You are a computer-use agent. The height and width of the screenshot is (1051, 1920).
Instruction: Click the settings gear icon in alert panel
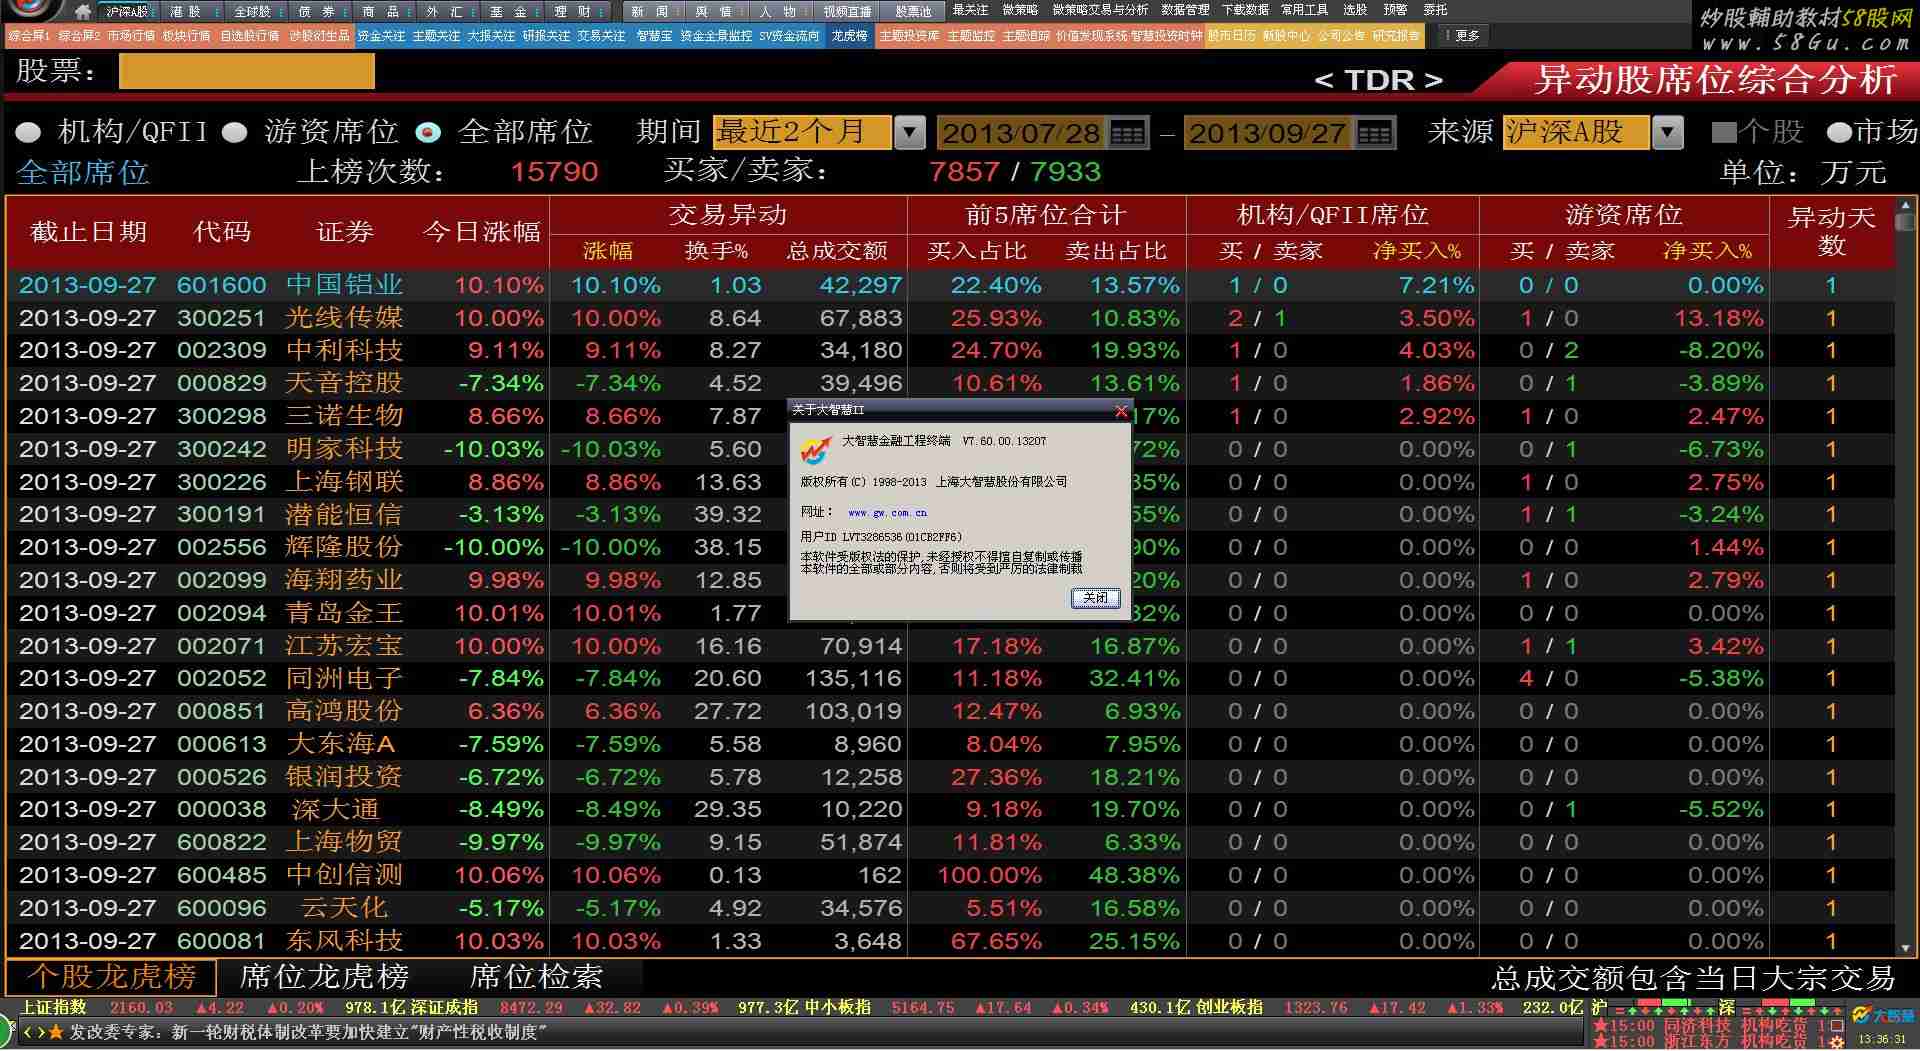point(1836,1043)
